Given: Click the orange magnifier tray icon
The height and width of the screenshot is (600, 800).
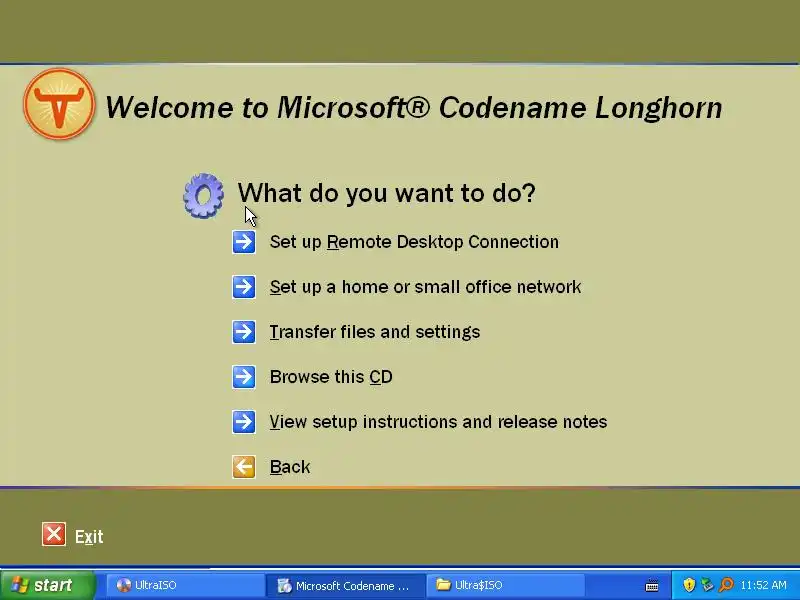Looking at the screenshot, I should (726, 585).
